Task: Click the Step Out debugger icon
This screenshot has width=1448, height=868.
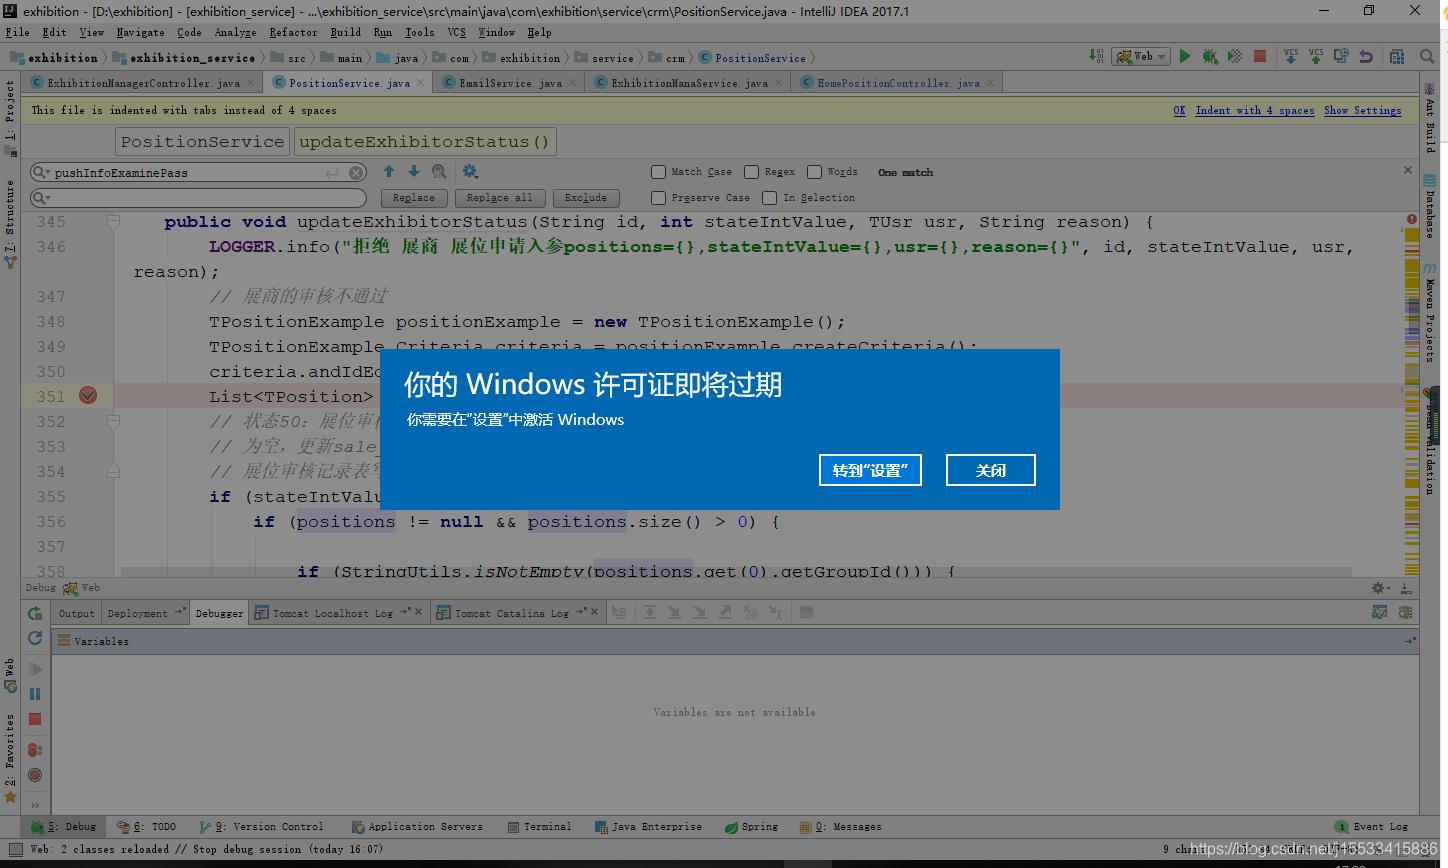Action: [x=725, y=613]
